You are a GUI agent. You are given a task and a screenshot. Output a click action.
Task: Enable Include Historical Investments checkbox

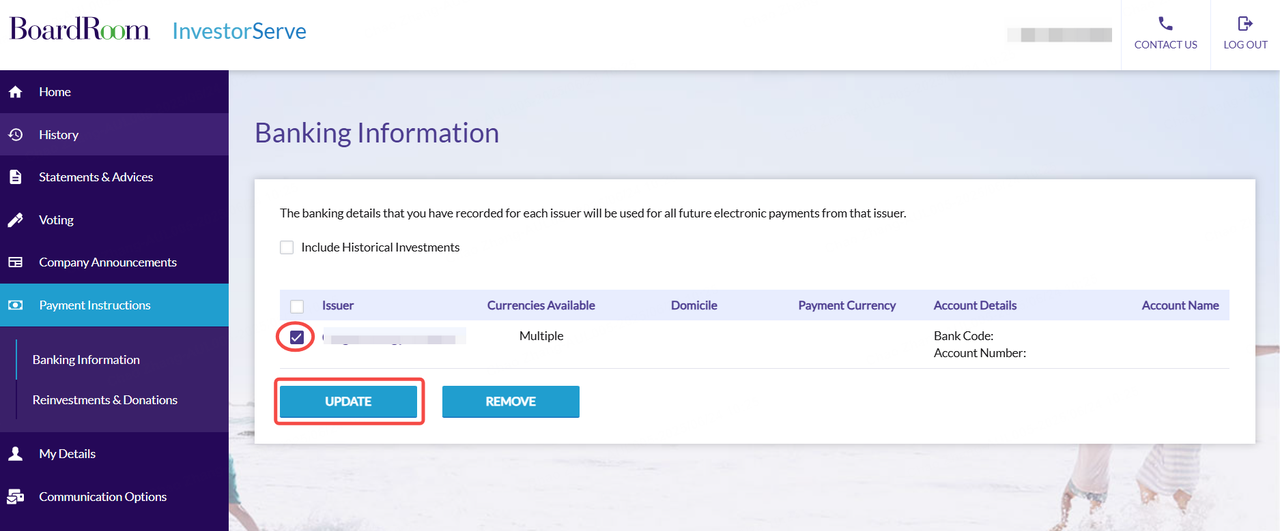click(287, 247)
